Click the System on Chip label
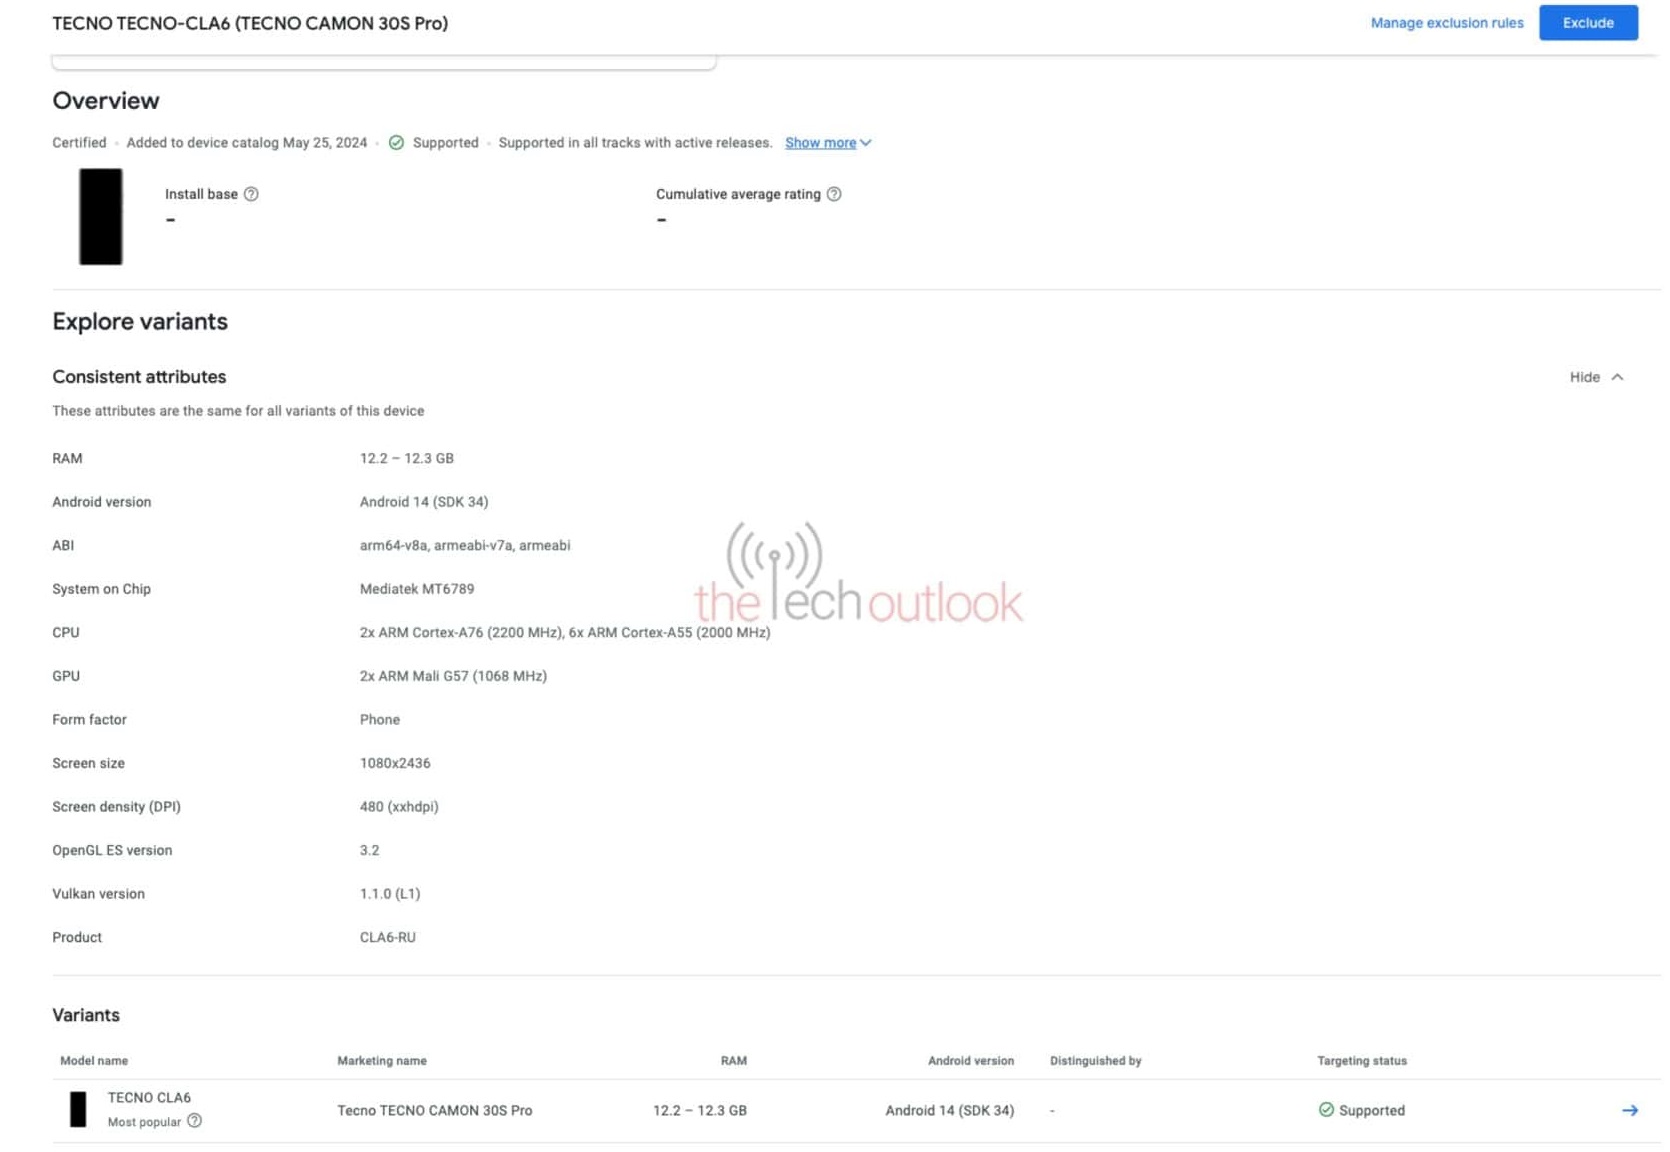The image size is (1670, 1152). pos(101,589)
